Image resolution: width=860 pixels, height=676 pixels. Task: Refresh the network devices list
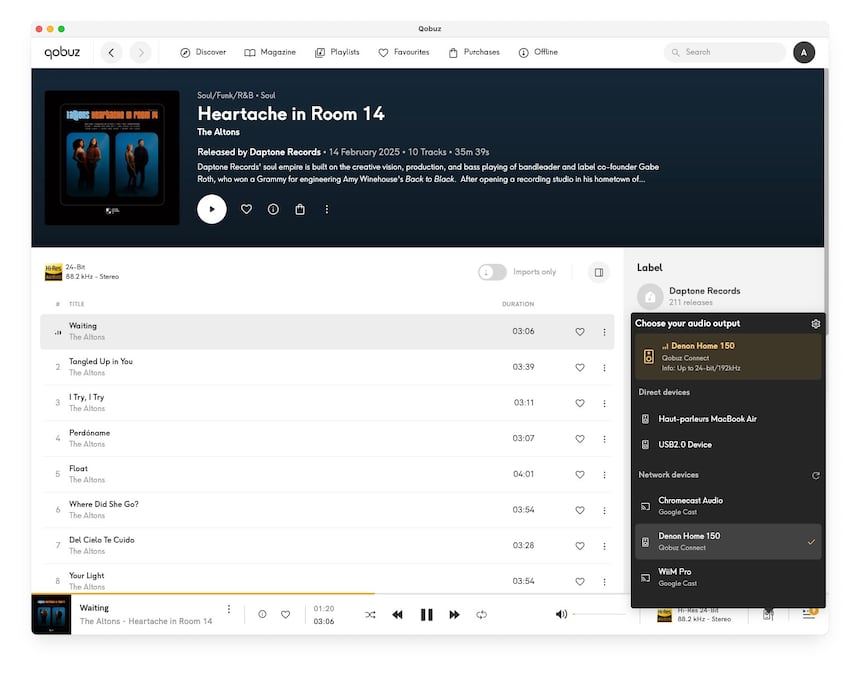pos(816,476)
